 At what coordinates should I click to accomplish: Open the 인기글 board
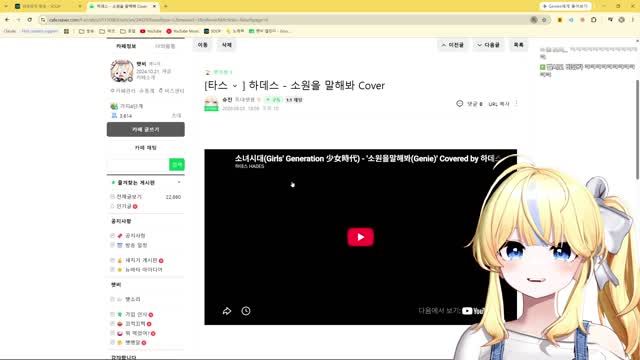pyautogui.click(x=124, y=207)
